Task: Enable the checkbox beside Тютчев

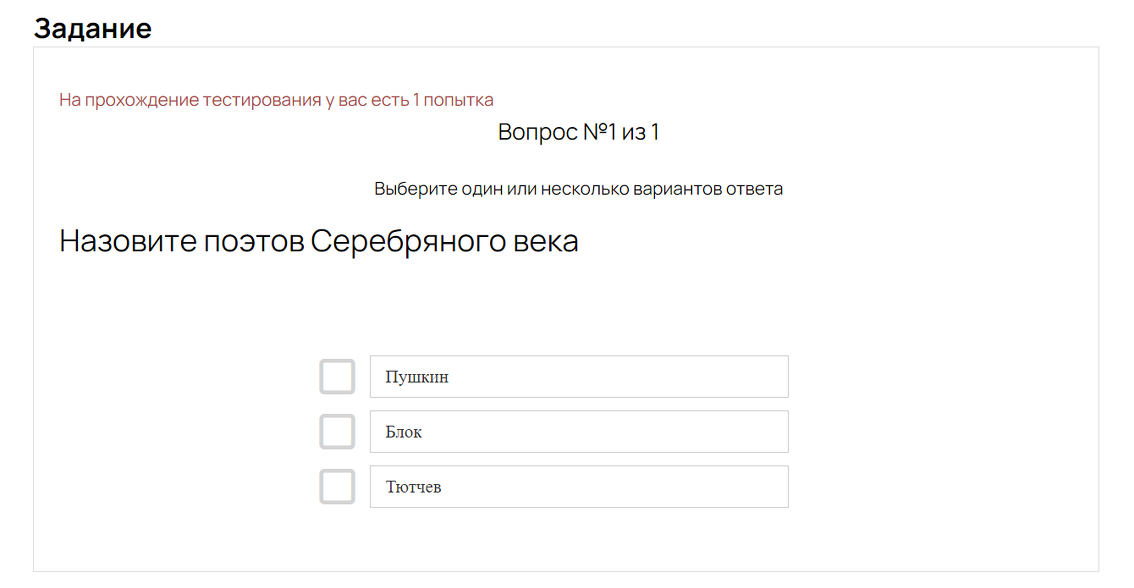Action: coord(337,487)
